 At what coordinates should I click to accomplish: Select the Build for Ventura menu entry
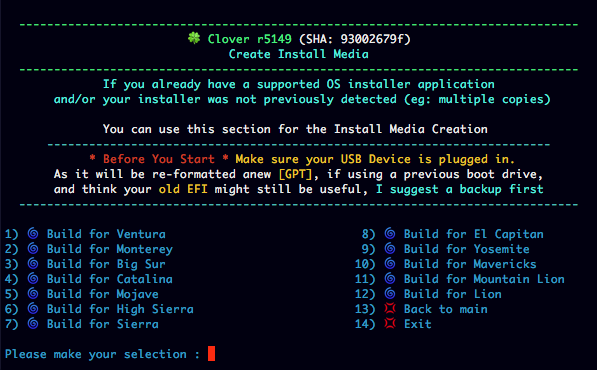pyautogui.click(x=106, y=234)
